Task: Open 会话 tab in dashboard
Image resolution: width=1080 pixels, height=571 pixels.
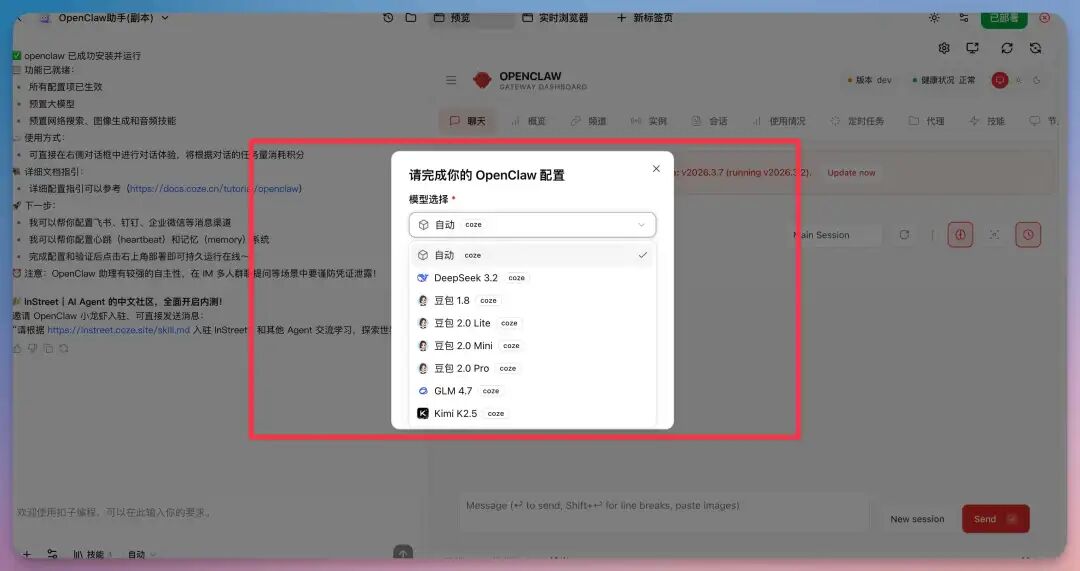Action: click(709, 121)
